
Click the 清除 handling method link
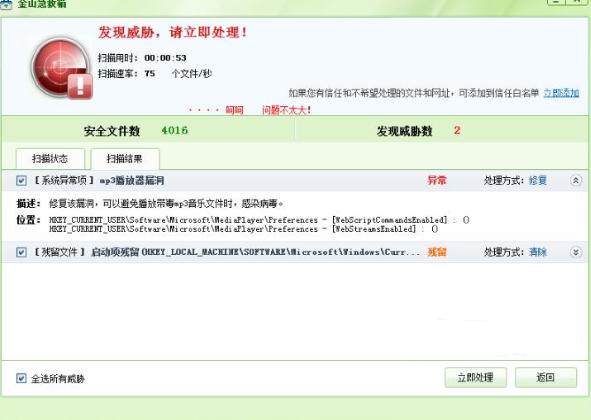(537, 252)
